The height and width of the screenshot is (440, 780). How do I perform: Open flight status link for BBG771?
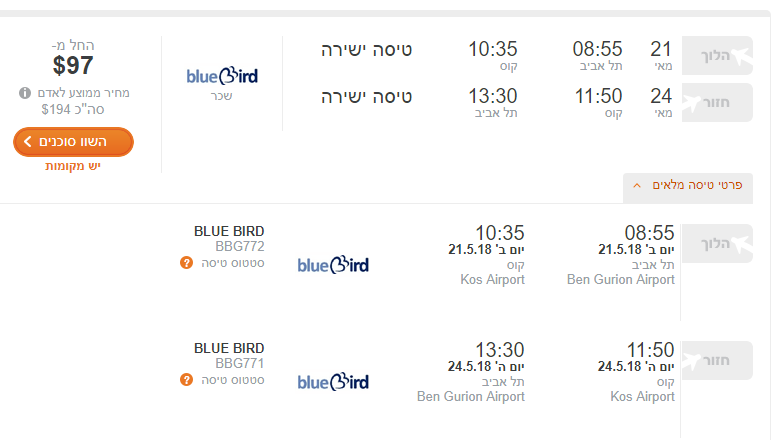[233, 380]
